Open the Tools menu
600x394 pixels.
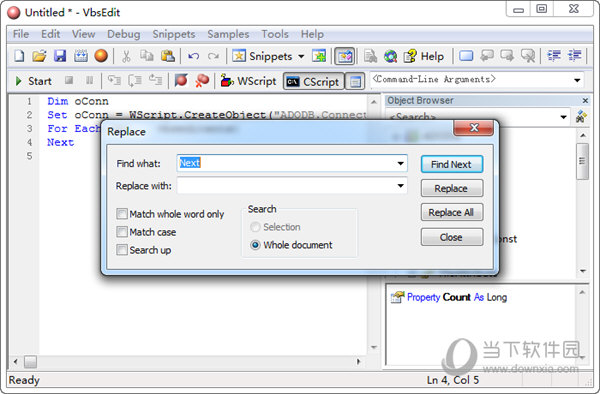pyautogui.click(x=275, y=34)
